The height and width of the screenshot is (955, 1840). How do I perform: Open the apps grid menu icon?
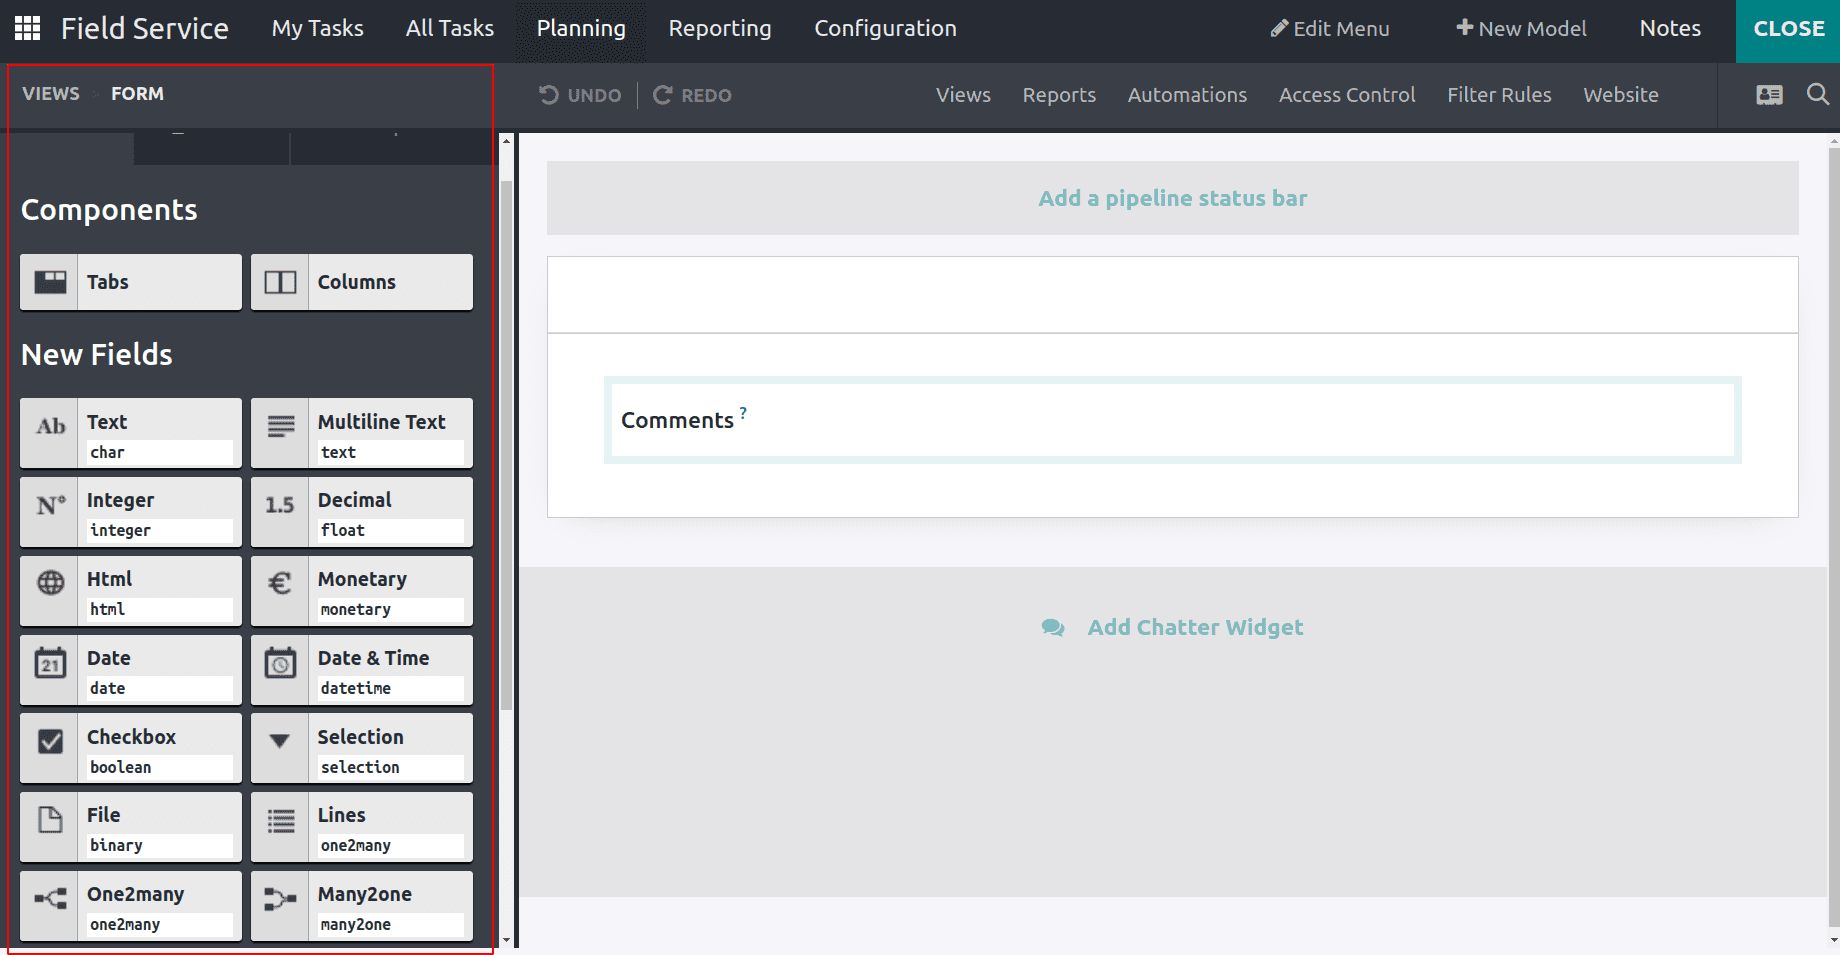(x=28, y=28)
